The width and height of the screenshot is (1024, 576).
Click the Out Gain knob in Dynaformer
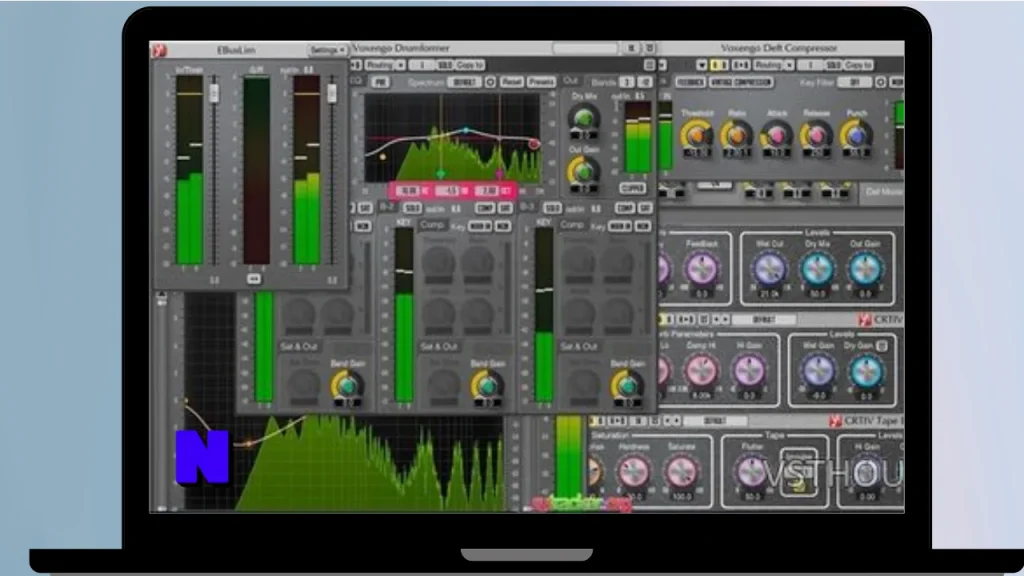583,171
